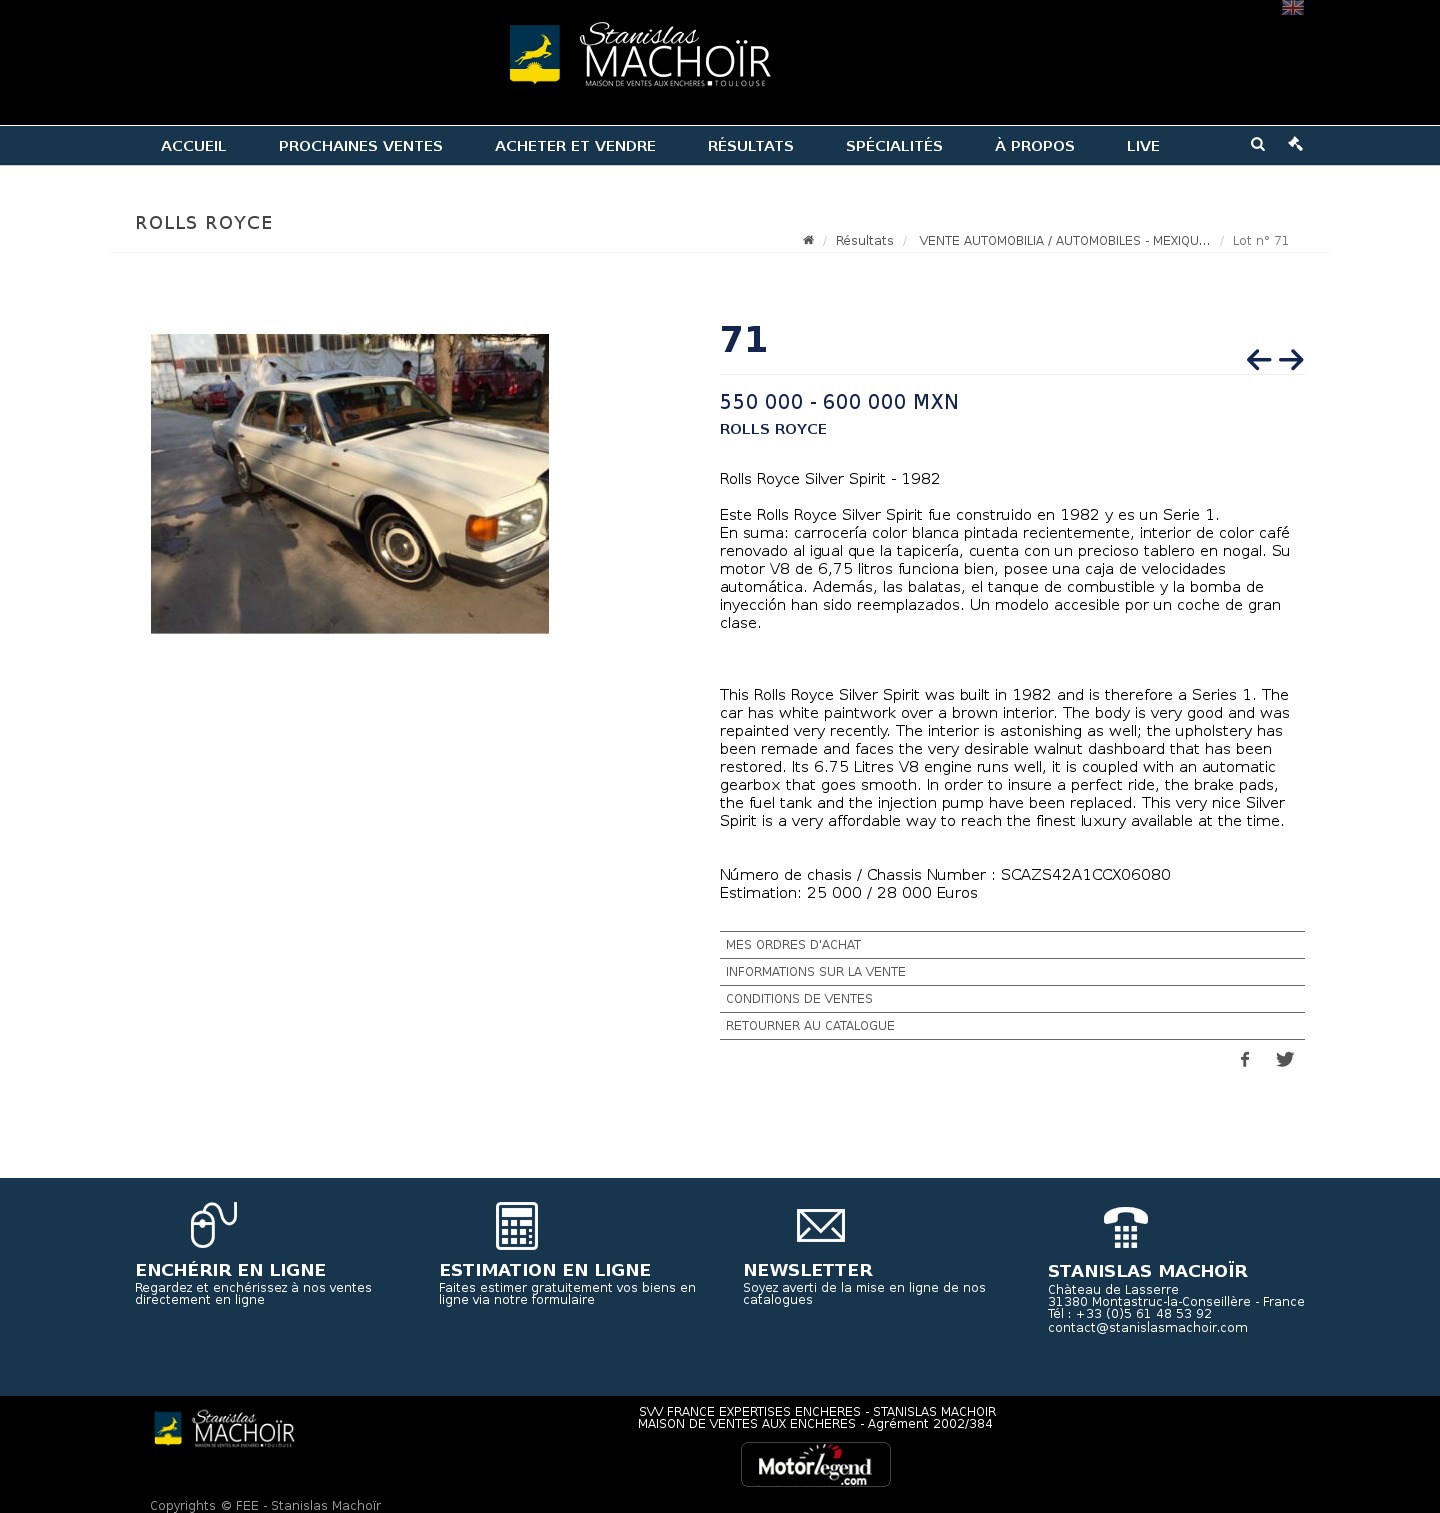Go to home via breadcrumb house icon

pos(808,240)
